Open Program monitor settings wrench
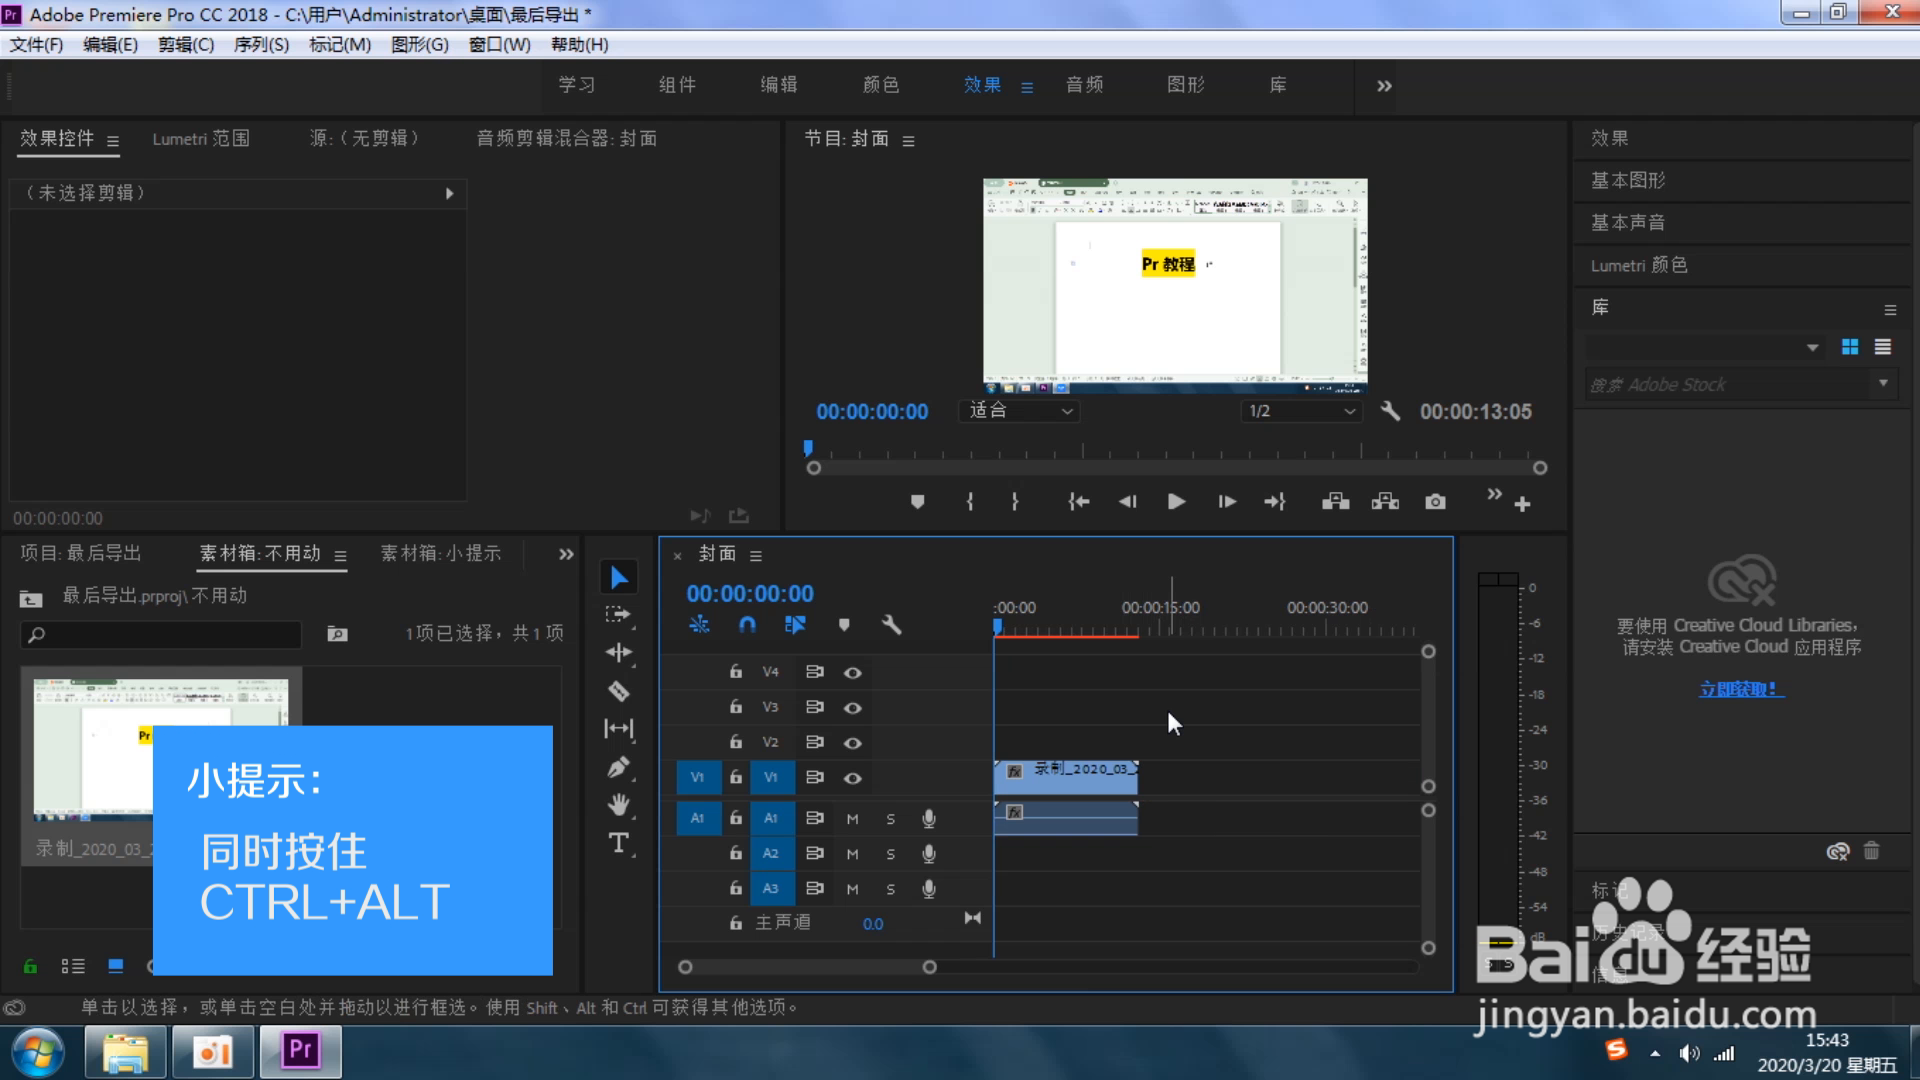Image resolution: width=1920 pixels, height=1080 pixels. click(1390, 411)
